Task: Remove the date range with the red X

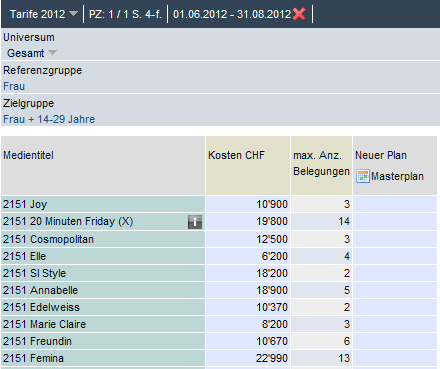Action: [299, 14]
